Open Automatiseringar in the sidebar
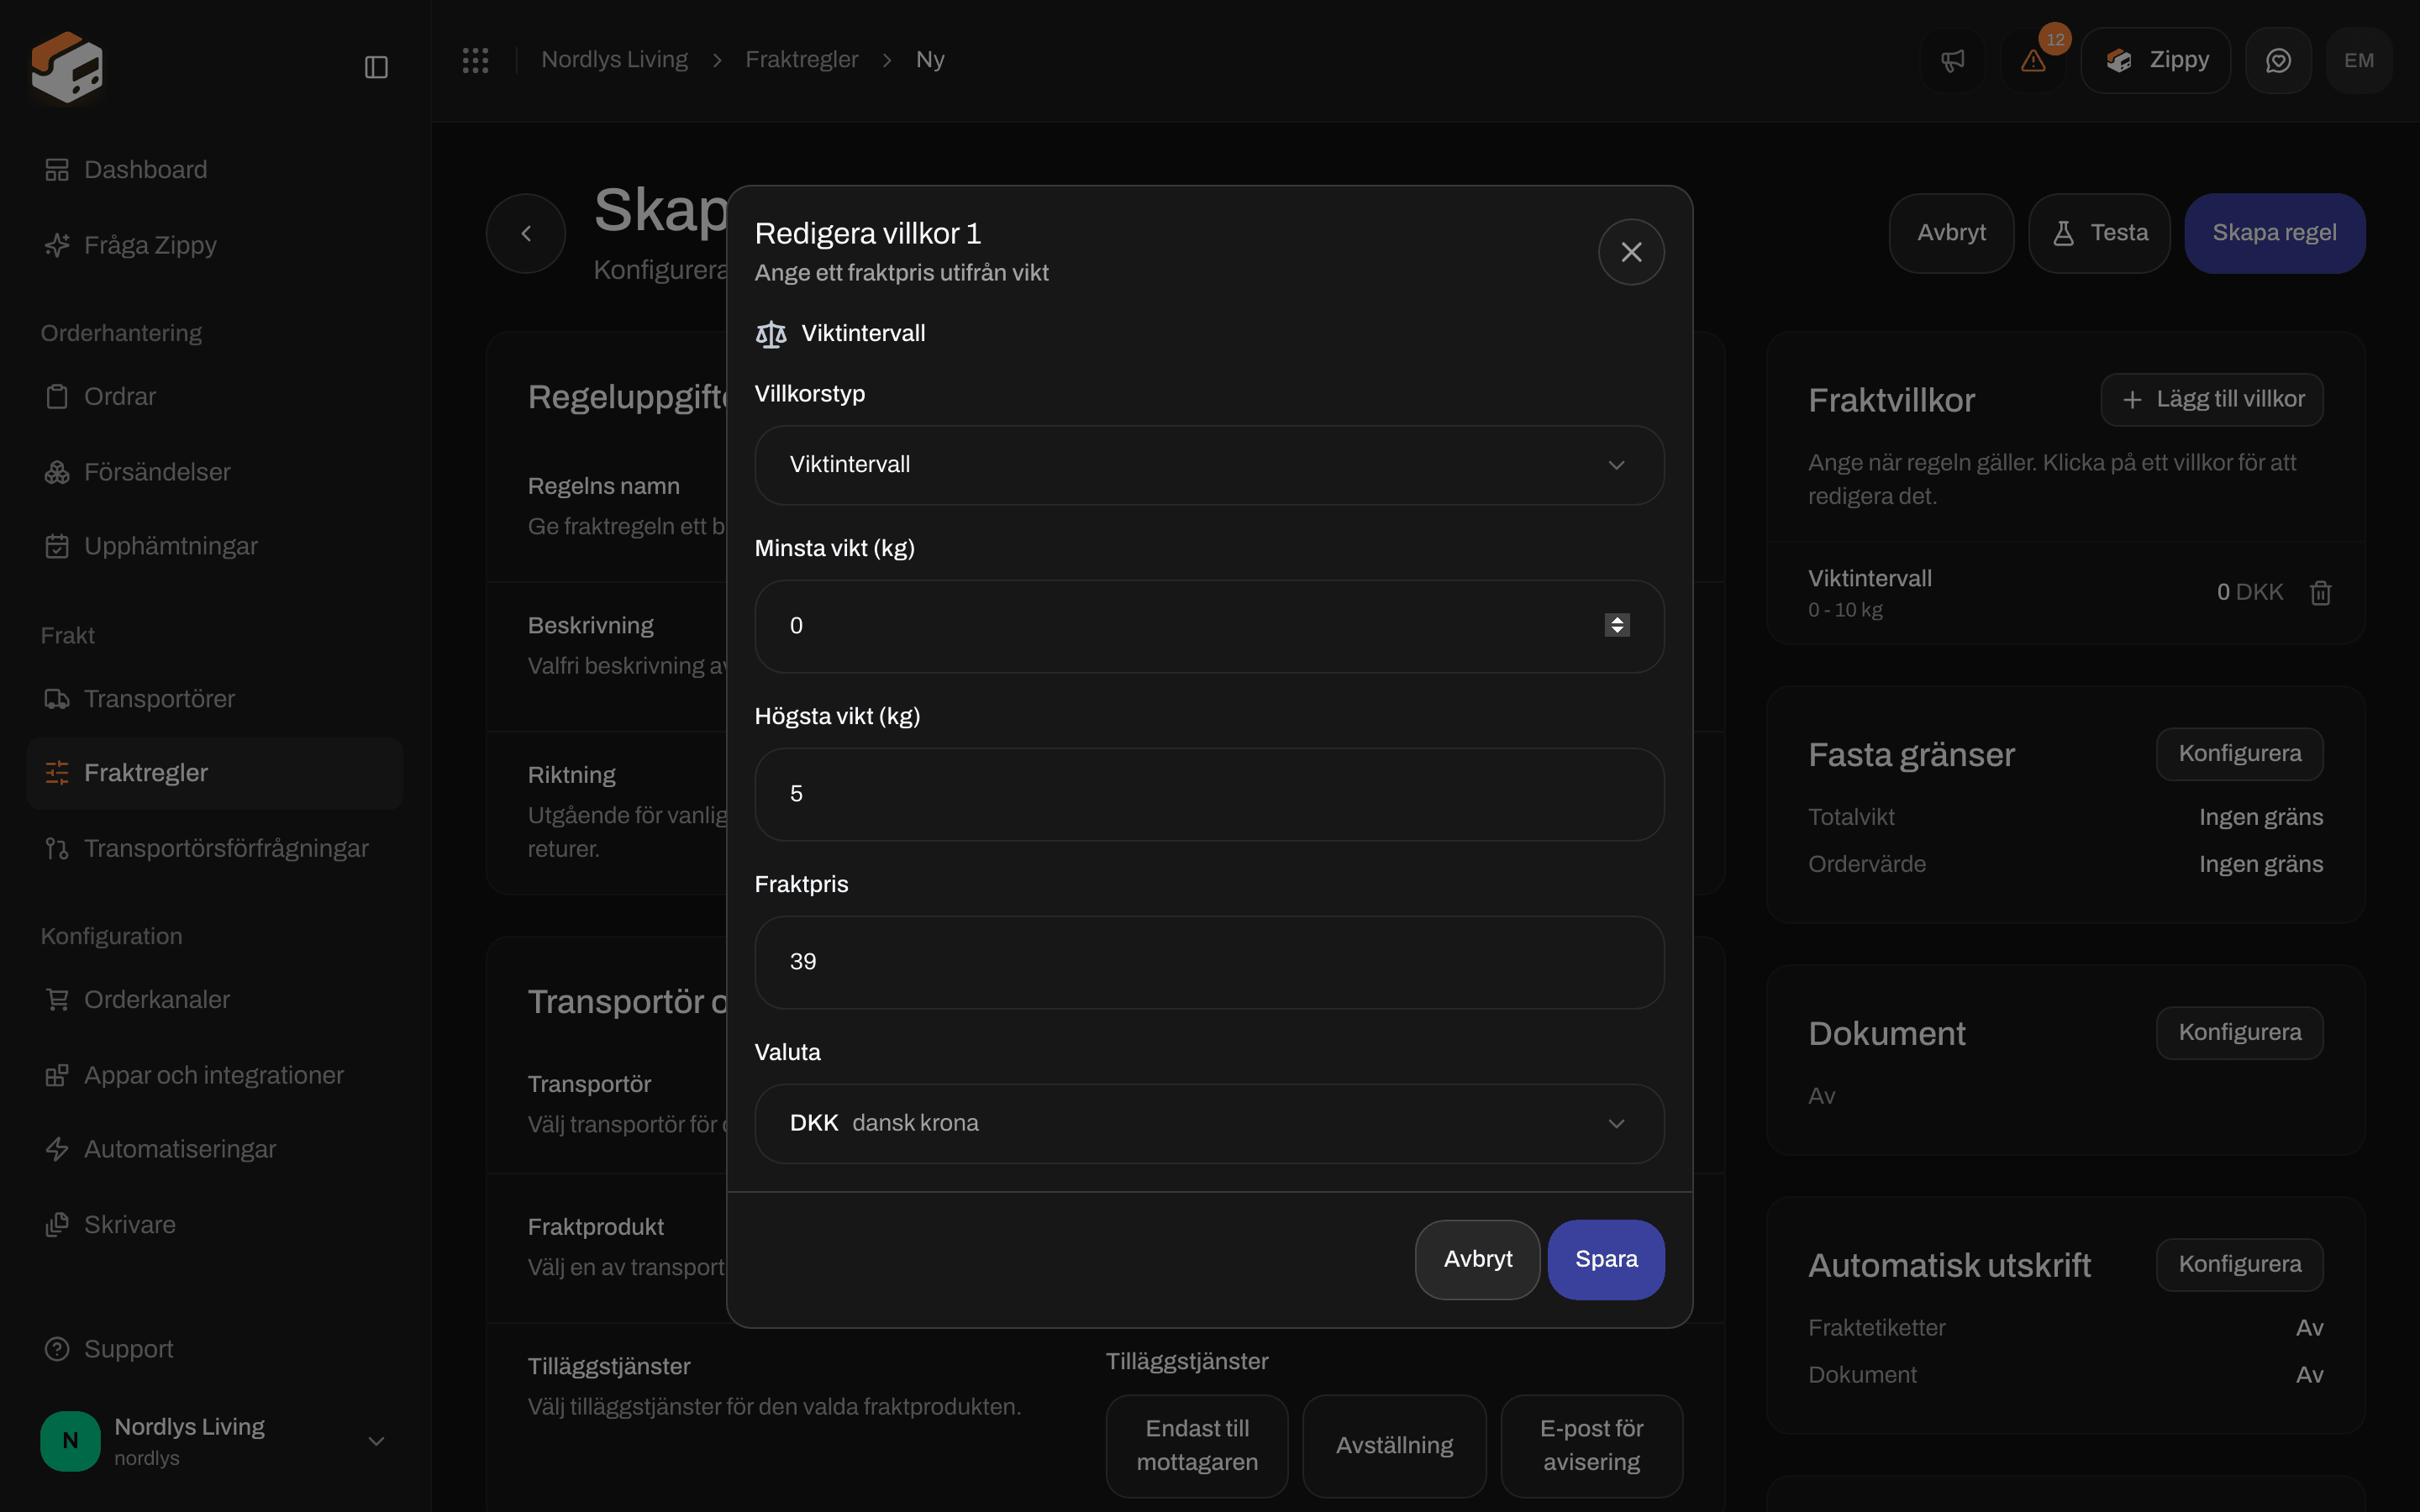This screenshot has width=2420, height=1512. point(215,1149)
